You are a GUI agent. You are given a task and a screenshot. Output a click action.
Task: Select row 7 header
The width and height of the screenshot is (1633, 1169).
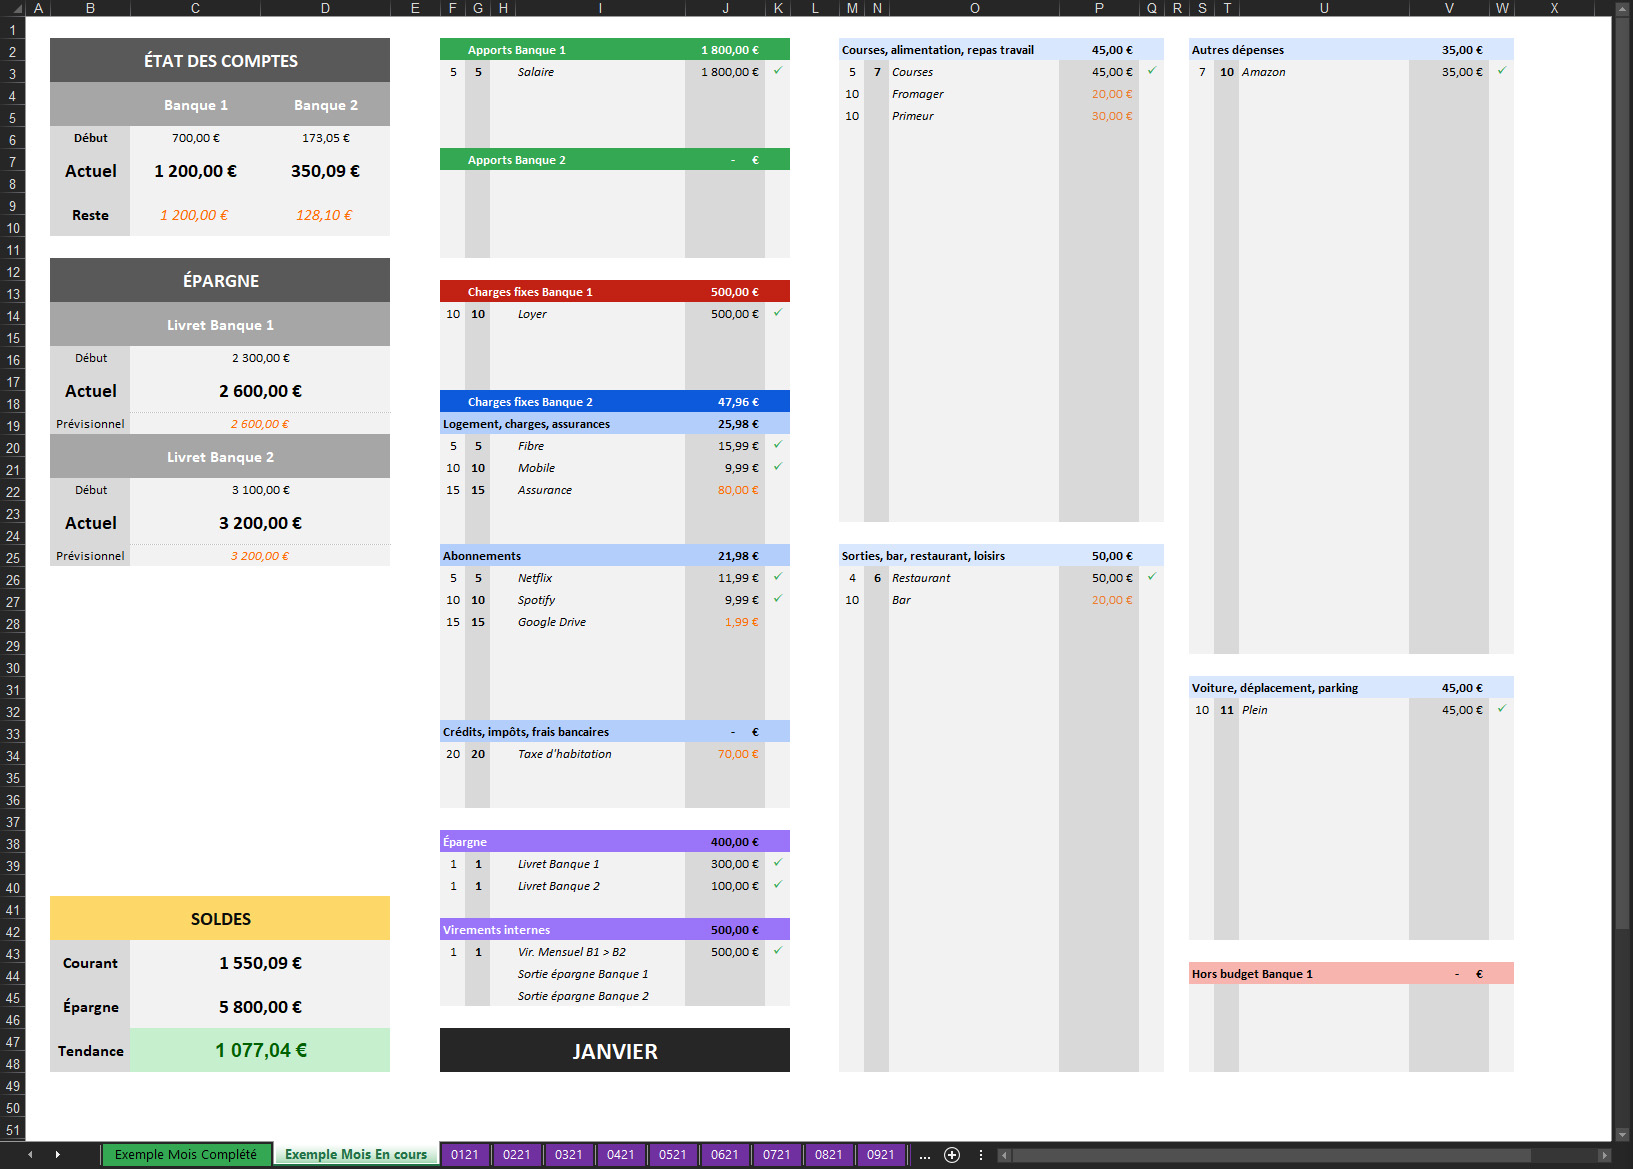(x=12, y=162)
